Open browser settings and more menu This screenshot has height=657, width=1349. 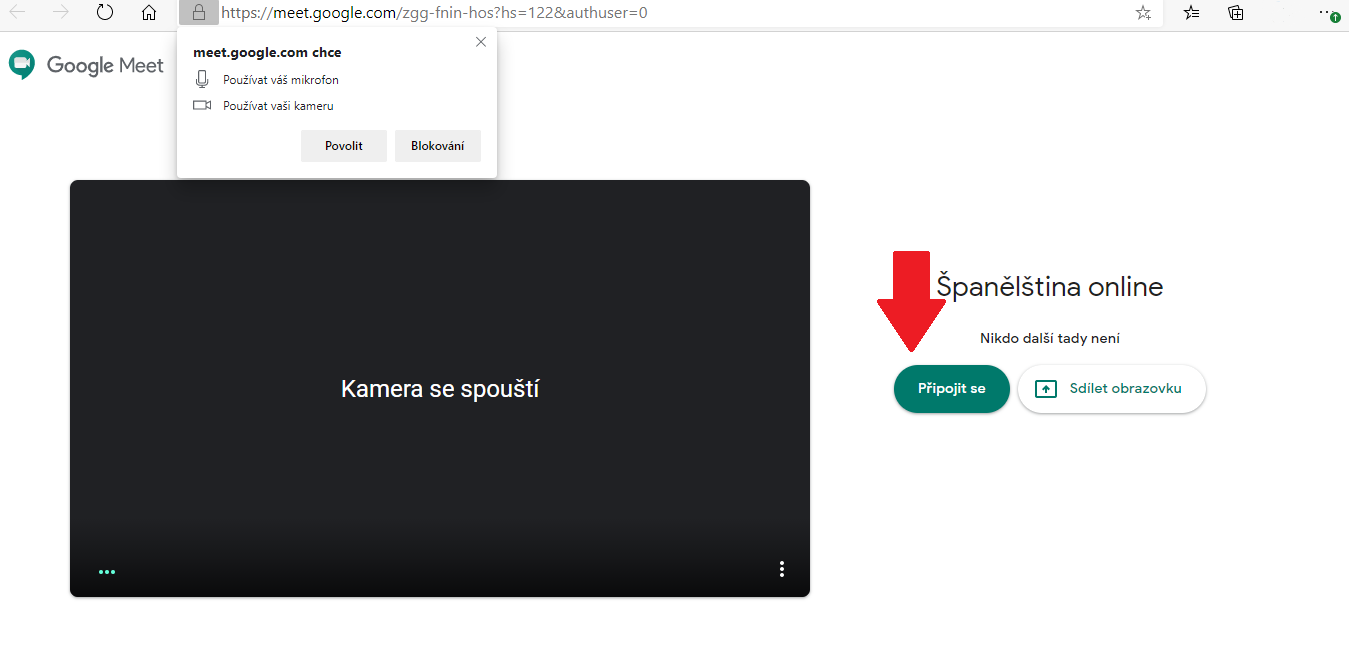pos(1329,13)
